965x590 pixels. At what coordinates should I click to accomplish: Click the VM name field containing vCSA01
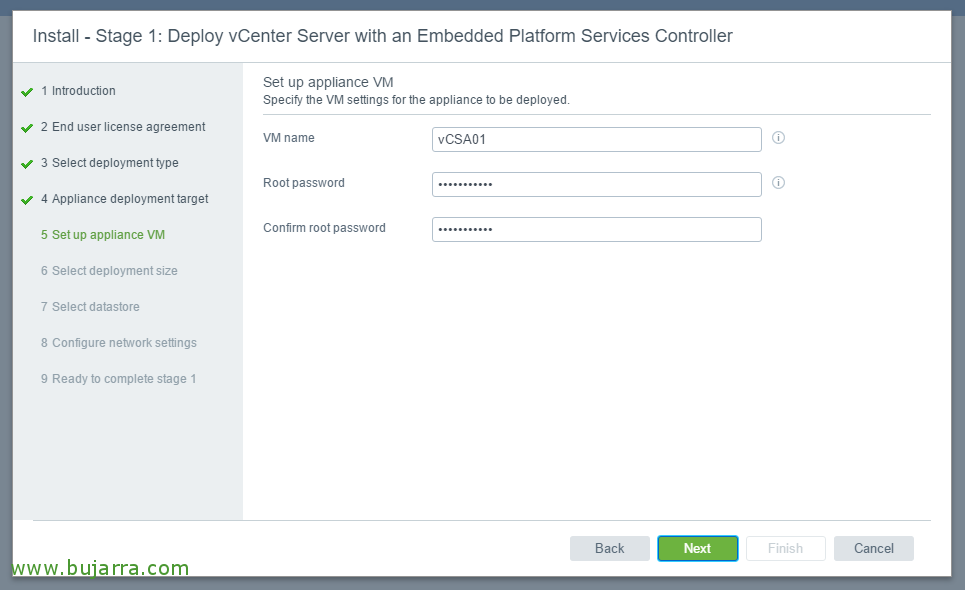pyautogui.click(x=596, y=140)
